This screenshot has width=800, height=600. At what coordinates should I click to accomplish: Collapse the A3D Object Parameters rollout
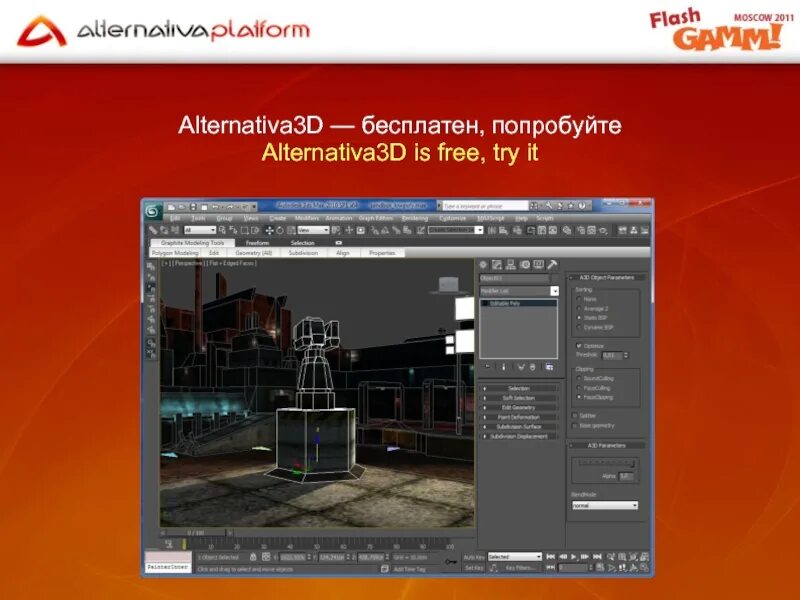(607, 278)
